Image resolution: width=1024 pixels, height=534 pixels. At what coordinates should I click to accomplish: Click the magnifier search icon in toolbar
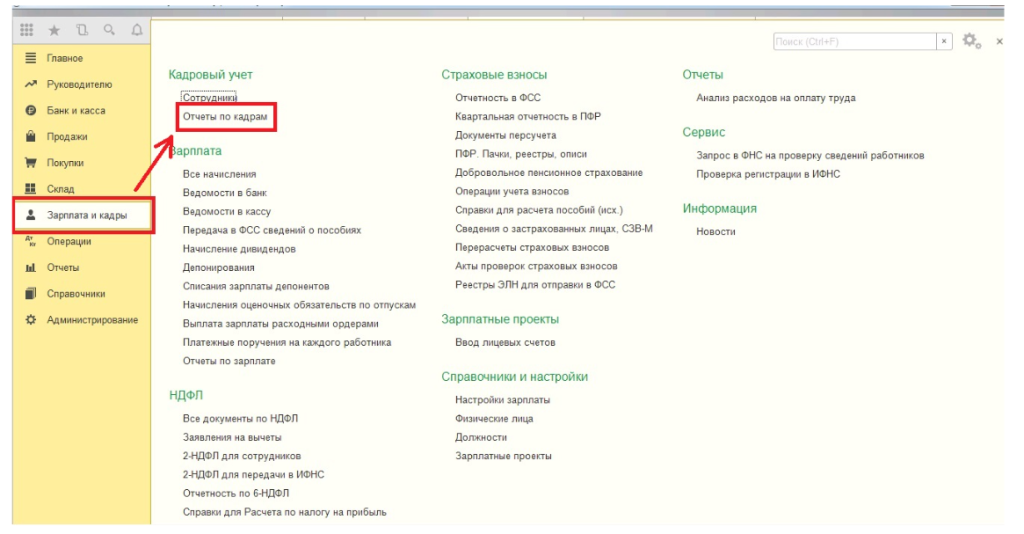(109, 30)
